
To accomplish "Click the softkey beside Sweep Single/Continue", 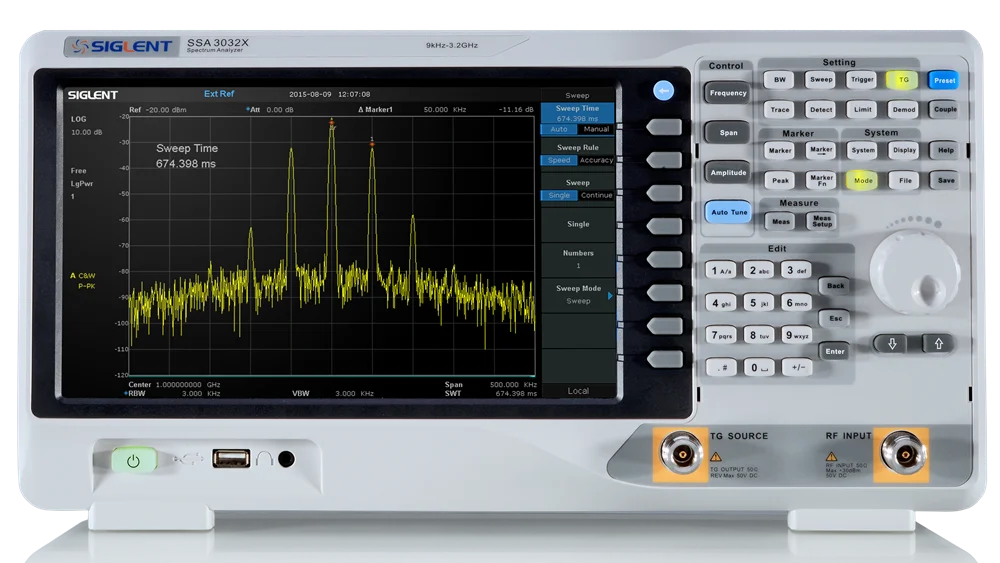I will click(x=665, y=193).
